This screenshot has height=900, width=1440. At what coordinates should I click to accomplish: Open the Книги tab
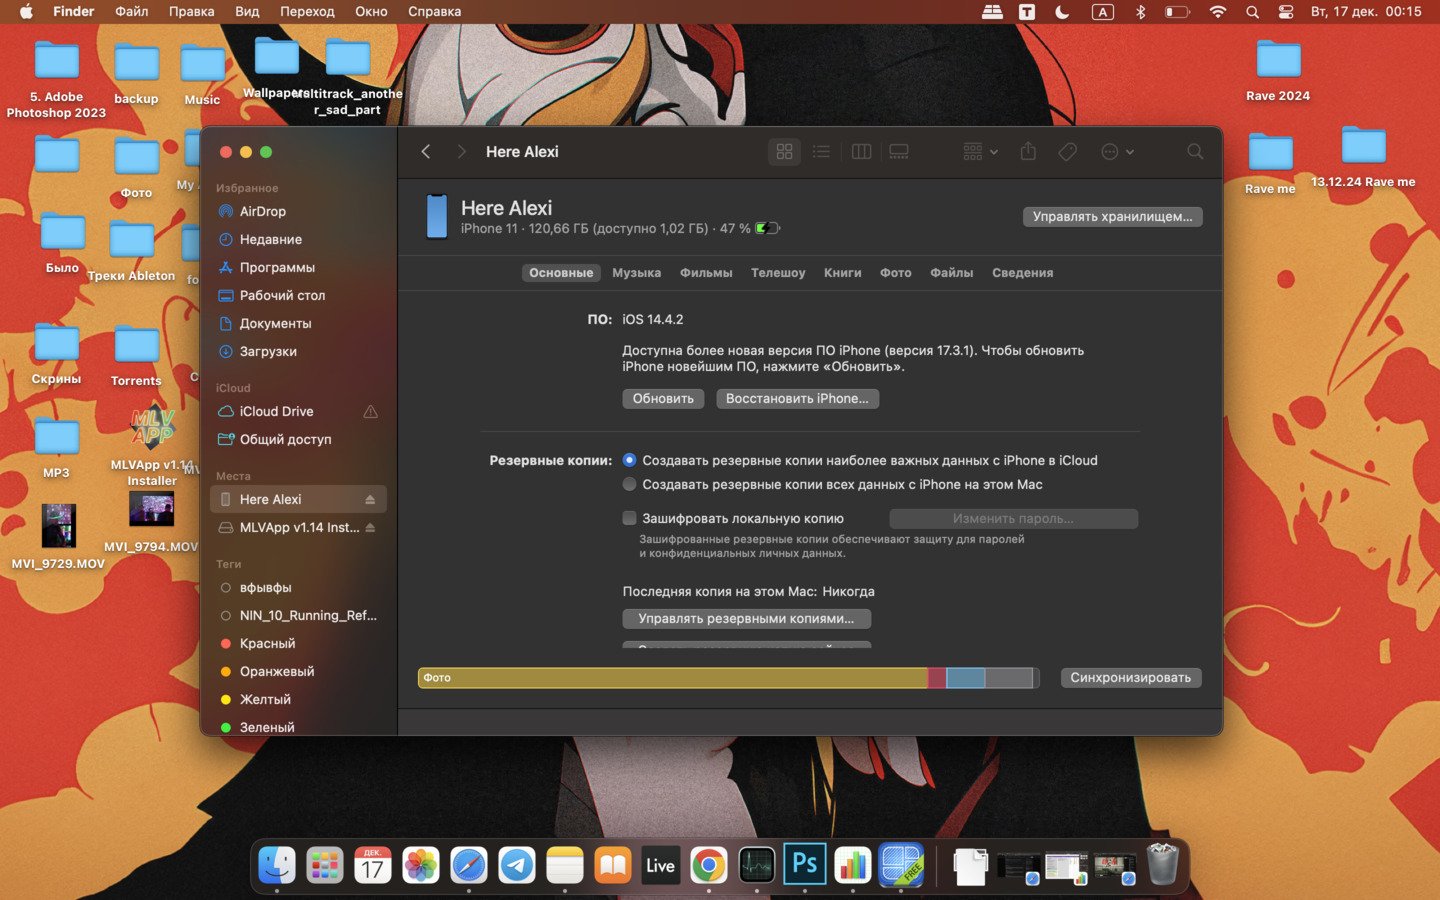click(x=842, y=273)
